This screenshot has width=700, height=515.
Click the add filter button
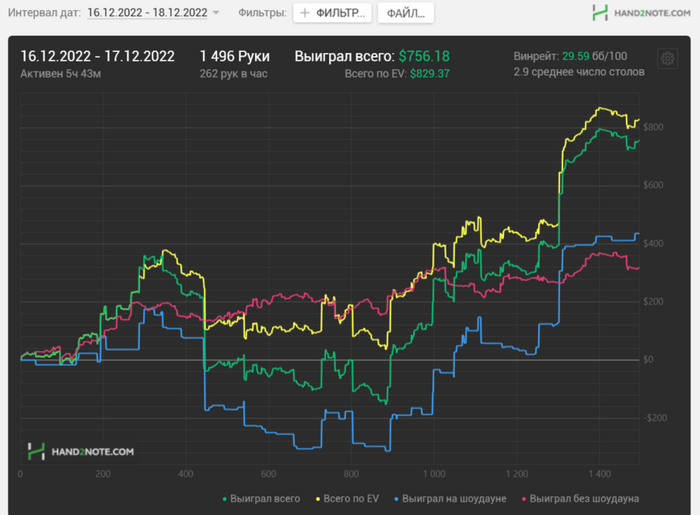[333, 13]
